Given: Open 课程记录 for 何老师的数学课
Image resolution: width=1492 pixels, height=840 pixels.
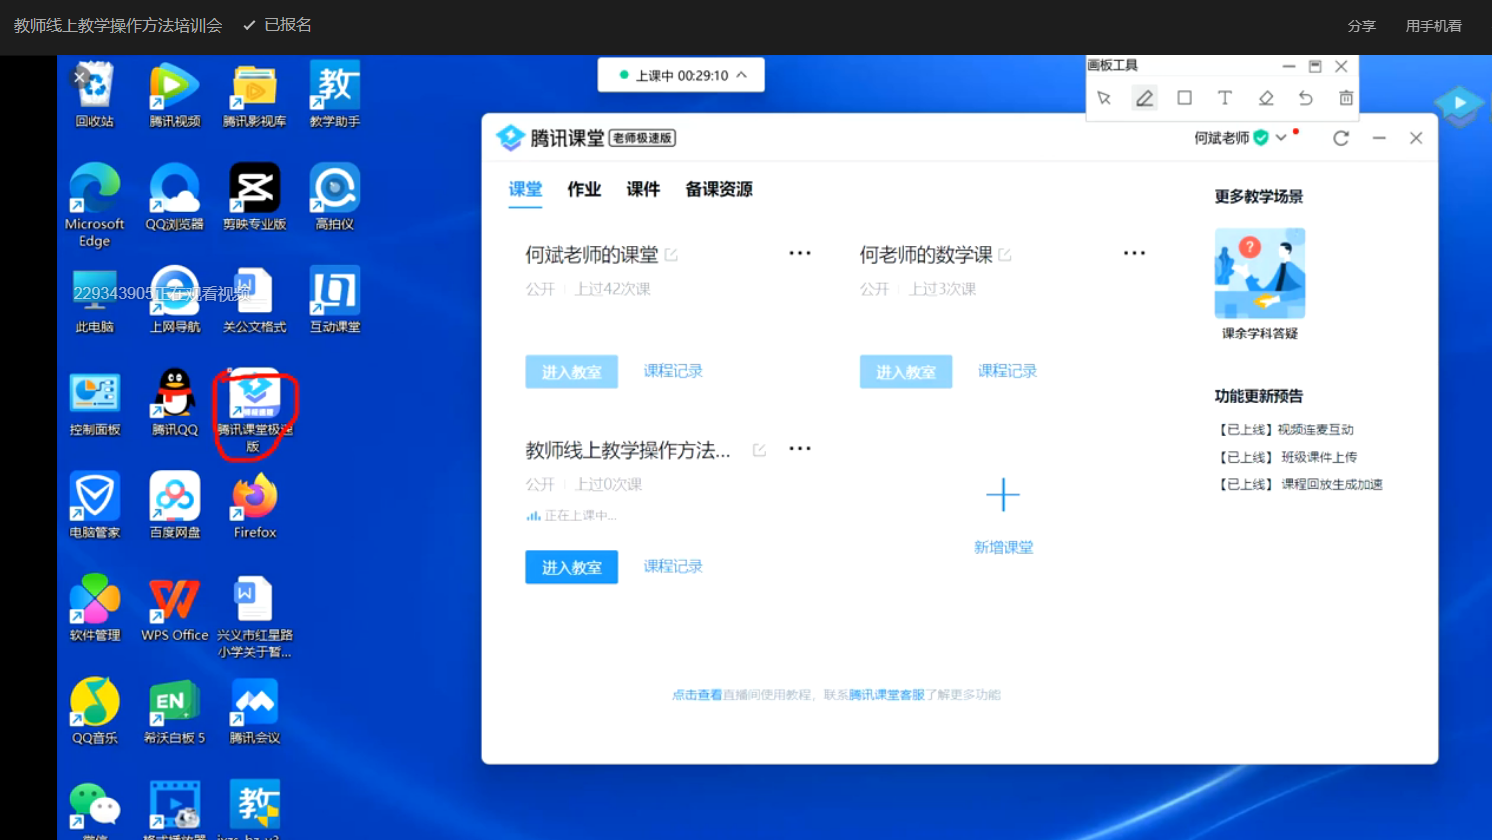Looking at the screenshot, I should (x=1007, y=371).
